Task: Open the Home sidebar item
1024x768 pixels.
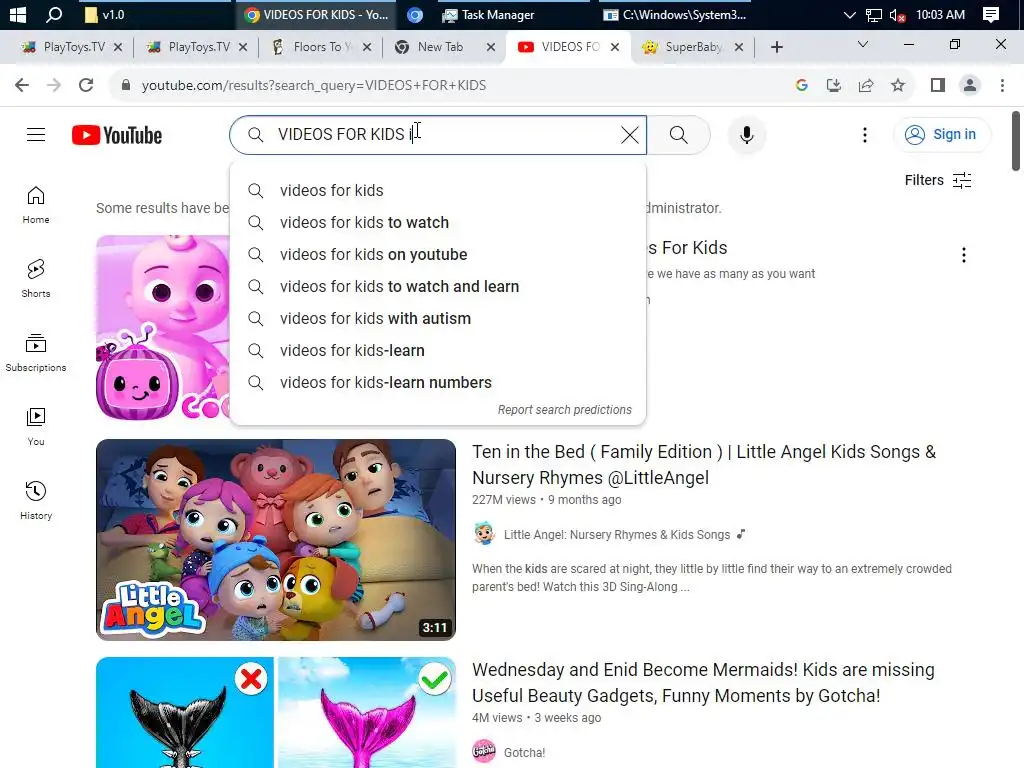Action: coord(36,204)
